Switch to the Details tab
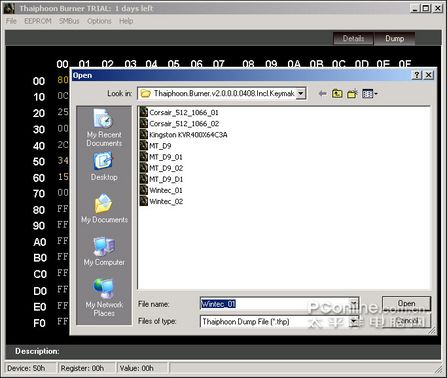The width and height of the screenshot is (447, 378). coord(354,38)
